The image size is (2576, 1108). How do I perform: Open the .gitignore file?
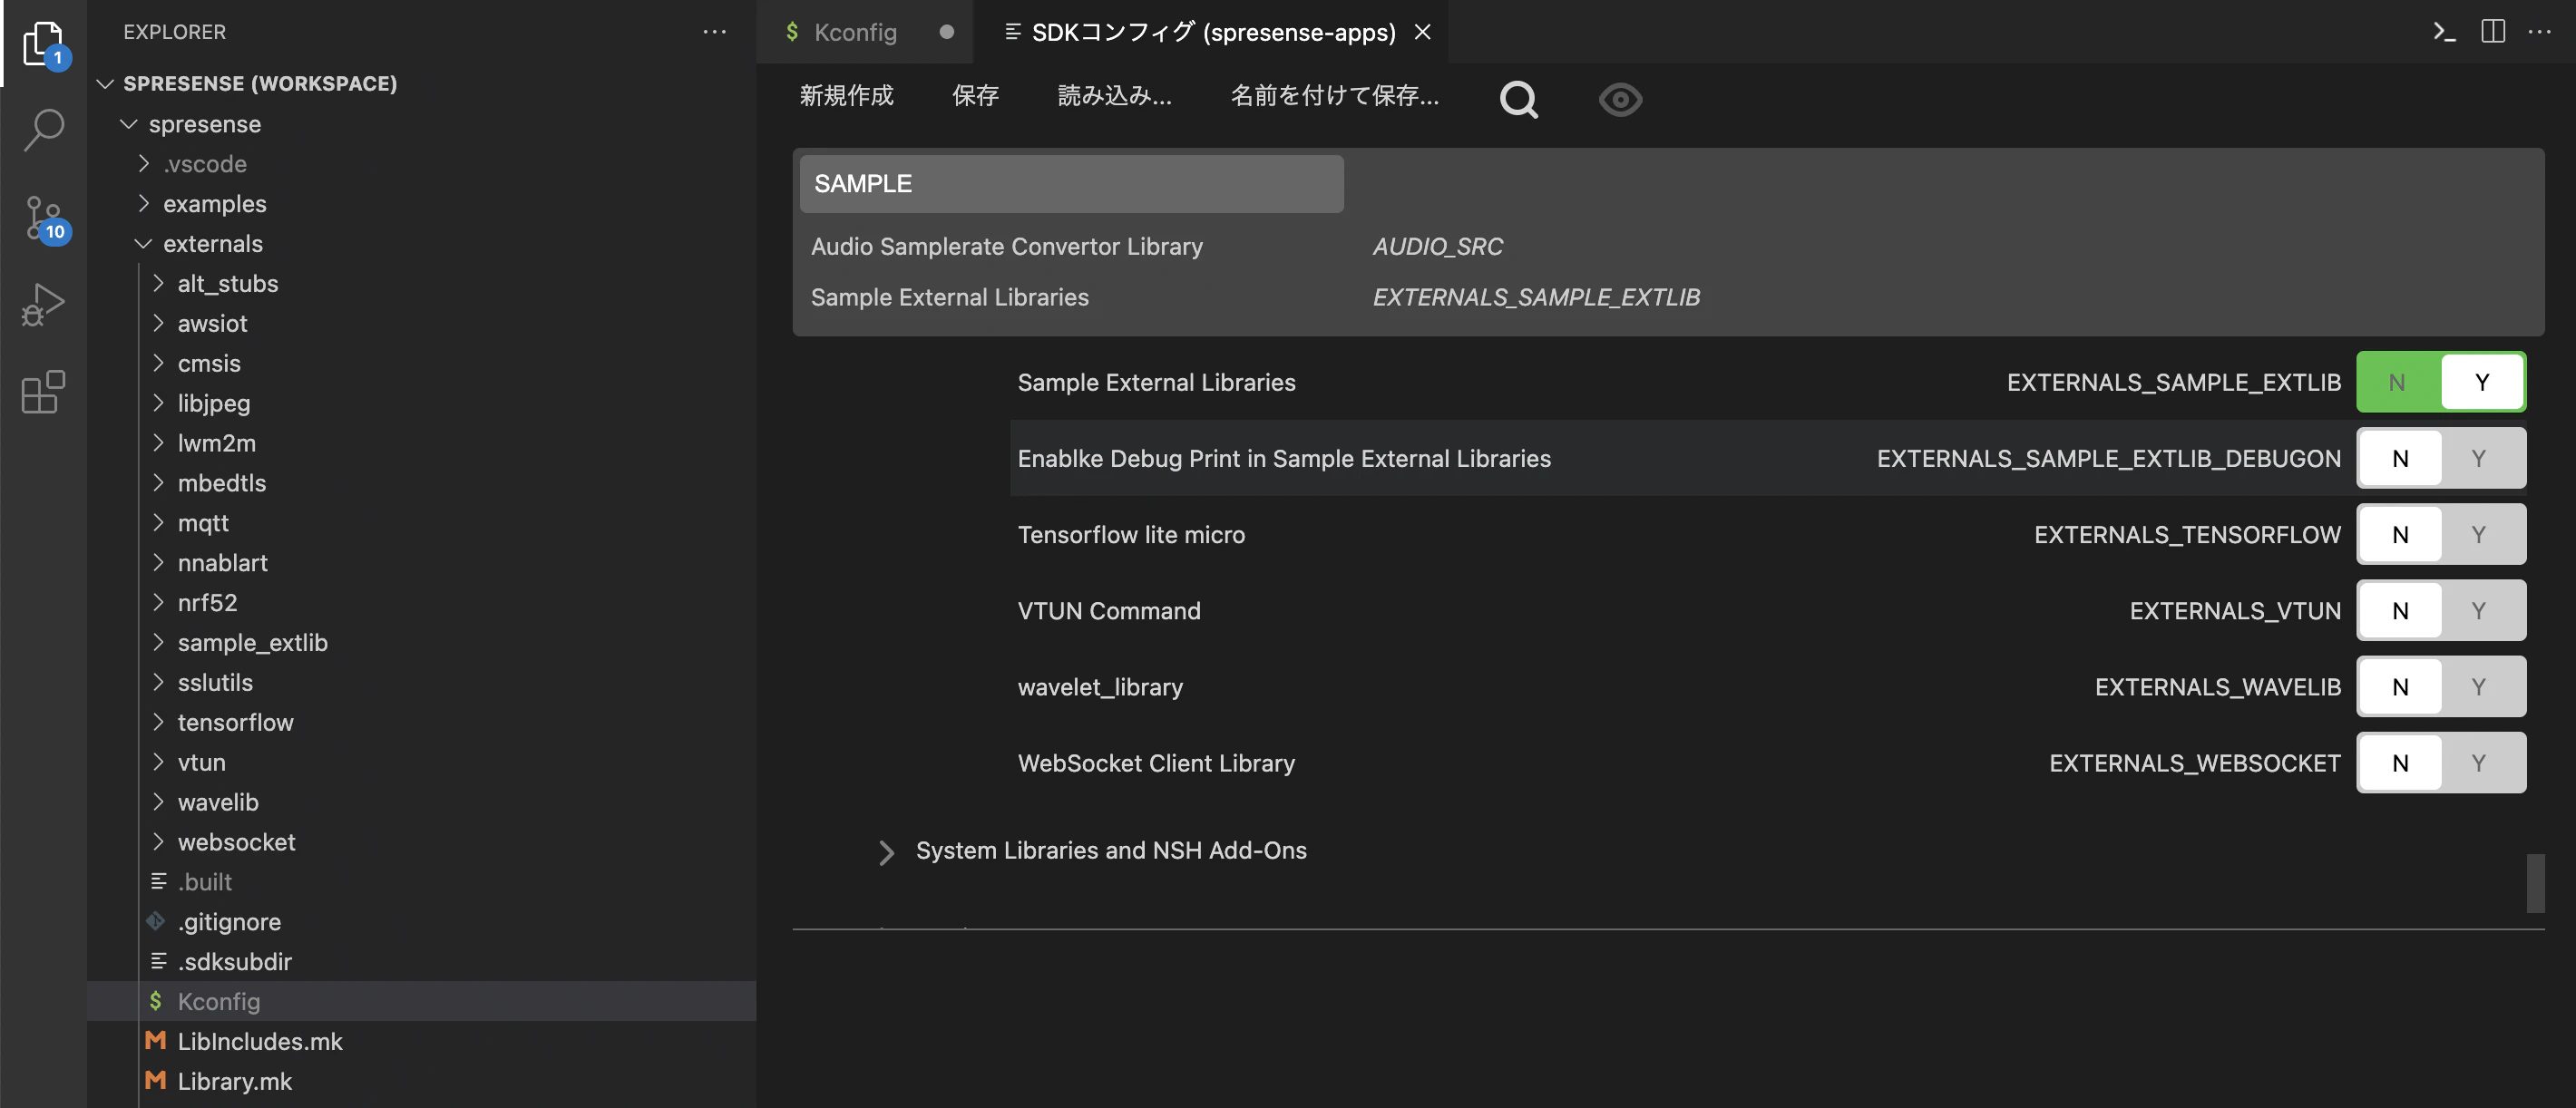(x=421, y=922)
